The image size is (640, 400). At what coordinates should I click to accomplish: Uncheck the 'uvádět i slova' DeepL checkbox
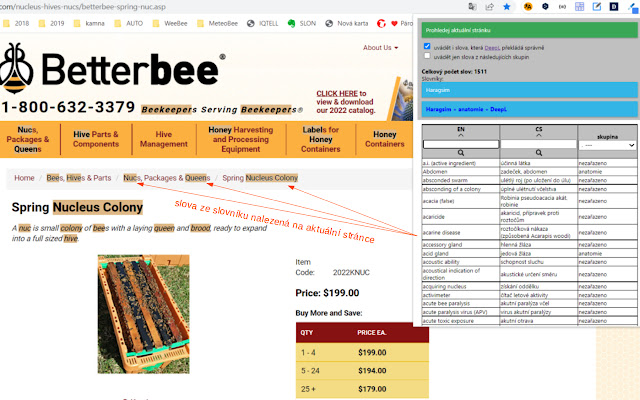(427, 46)
